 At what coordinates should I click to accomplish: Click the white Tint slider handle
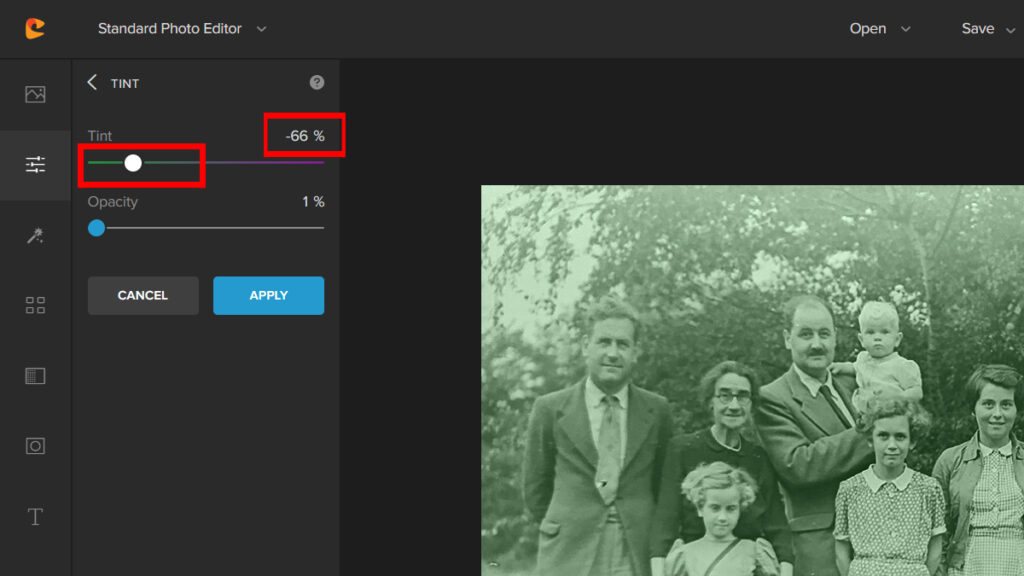(133, 163)
